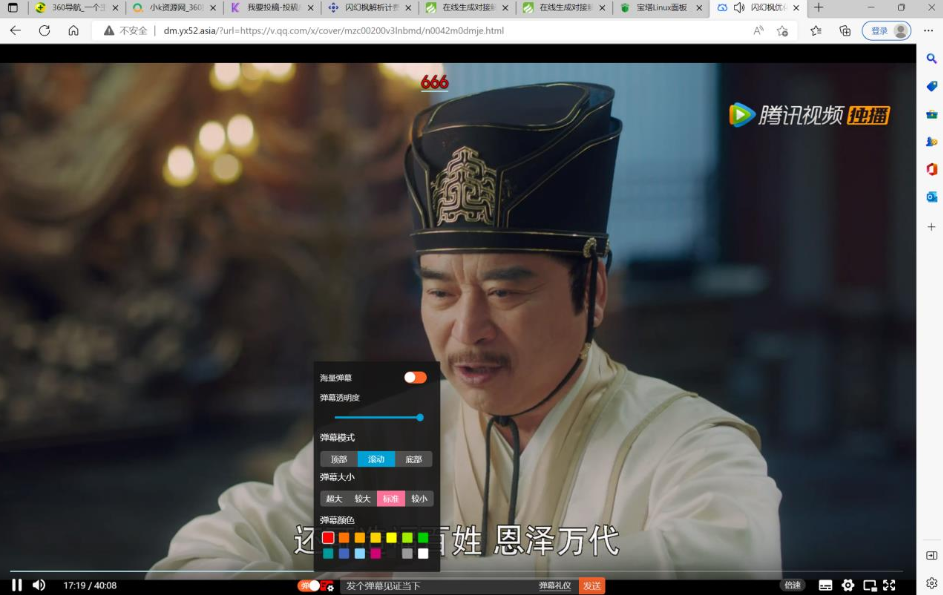Choose the light blue danmaku color swatch

coord(360,553)
